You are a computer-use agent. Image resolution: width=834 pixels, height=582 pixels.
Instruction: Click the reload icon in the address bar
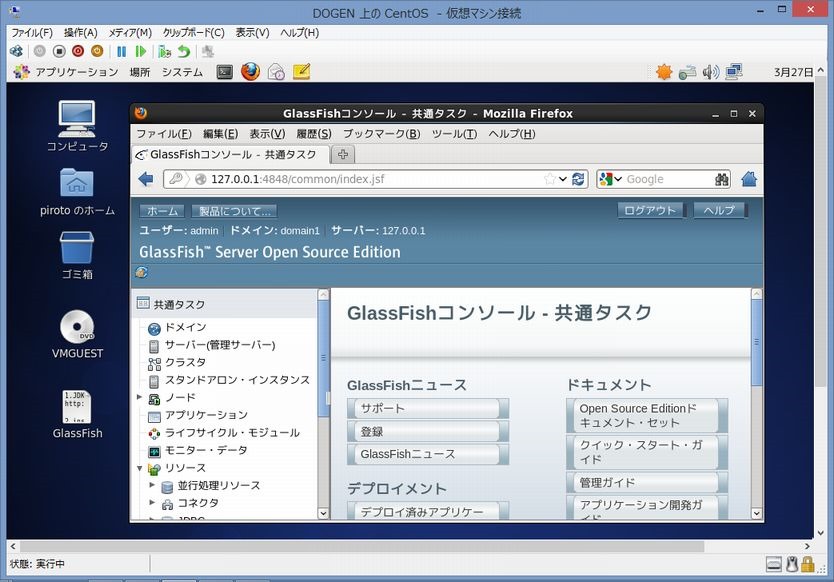578,179
